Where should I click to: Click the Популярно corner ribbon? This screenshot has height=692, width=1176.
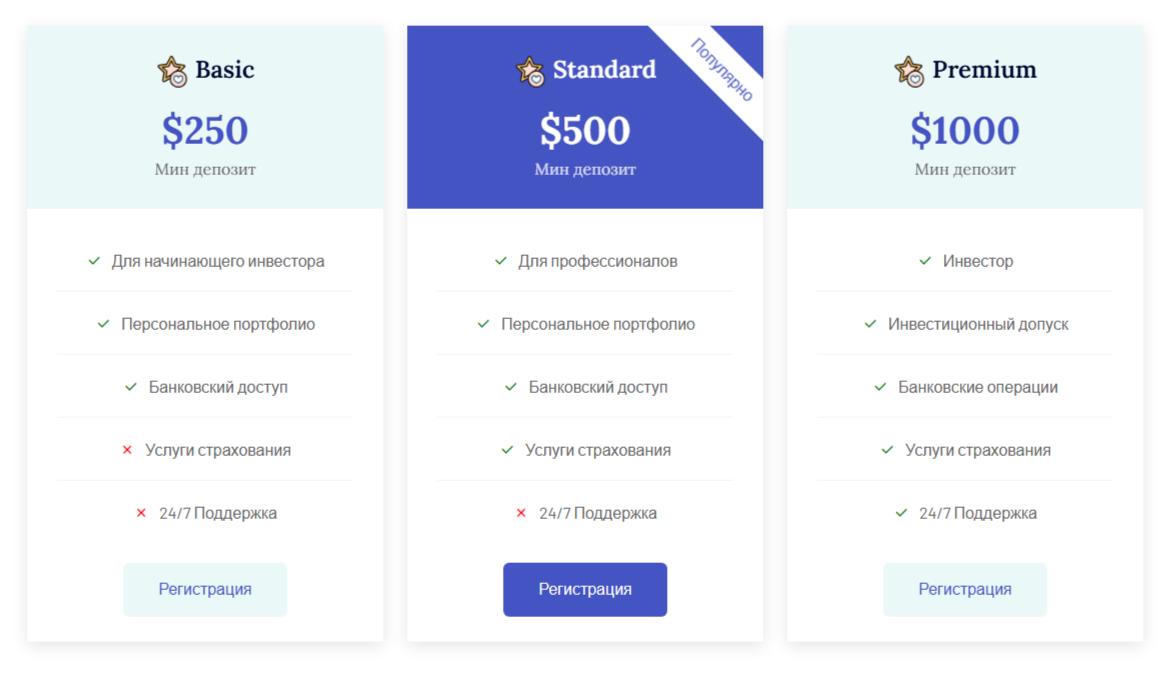point(722,69)
